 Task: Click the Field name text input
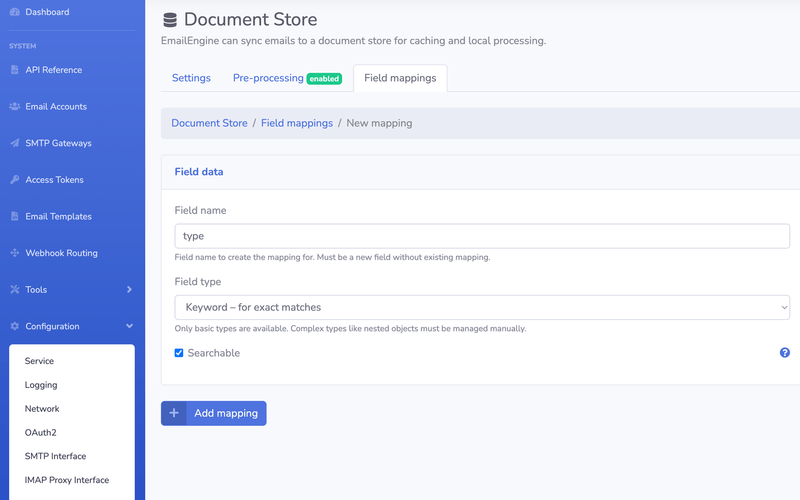pyautogui.click(x=482, y=236)
